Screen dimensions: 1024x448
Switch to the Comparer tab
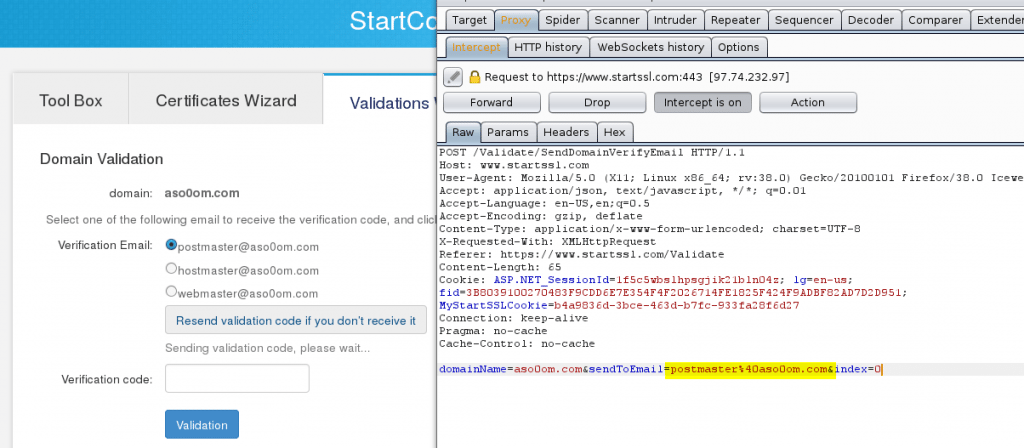click(x=935, y=20)
